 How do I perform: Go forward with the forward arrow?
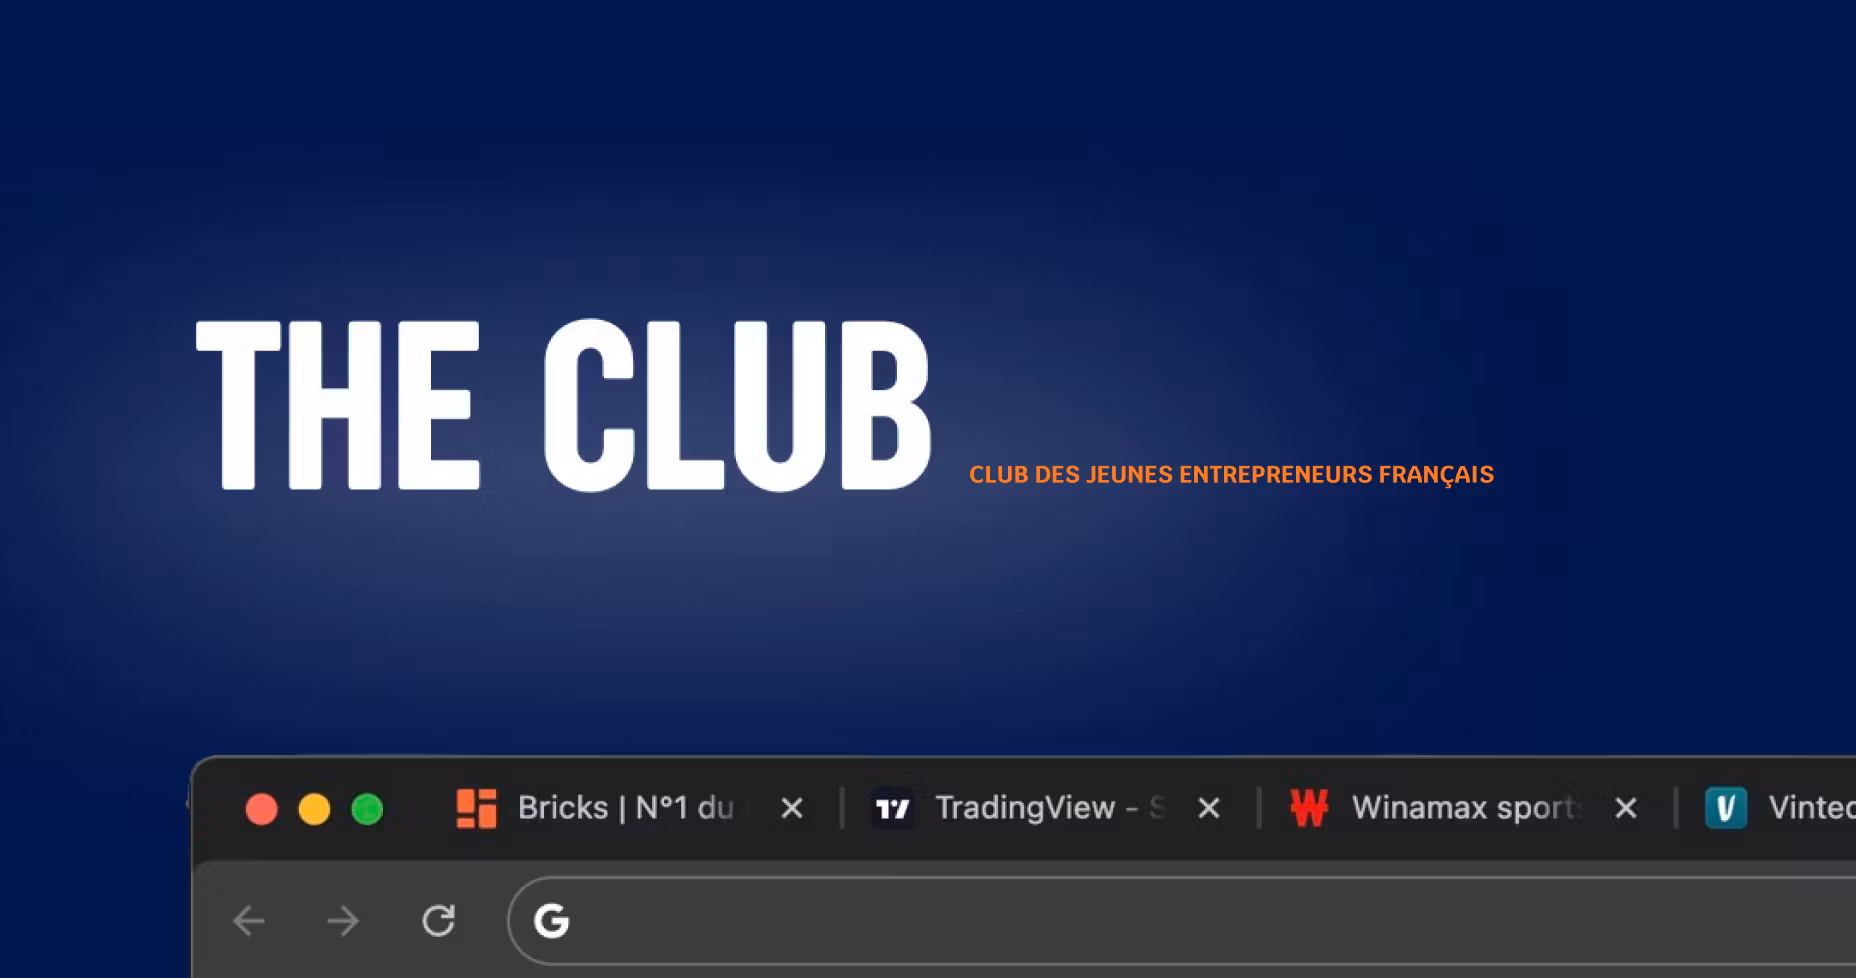click(343, 920)
